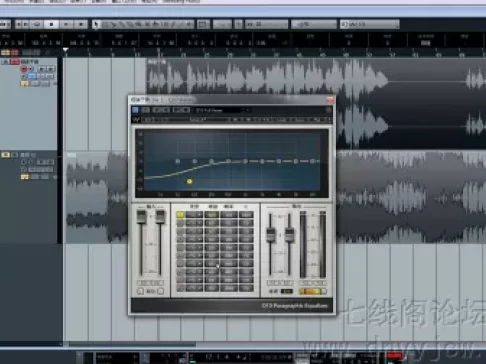Click the stop transport button in toolbar
This screenshot has width=486, height=364.
pos(51,24)
